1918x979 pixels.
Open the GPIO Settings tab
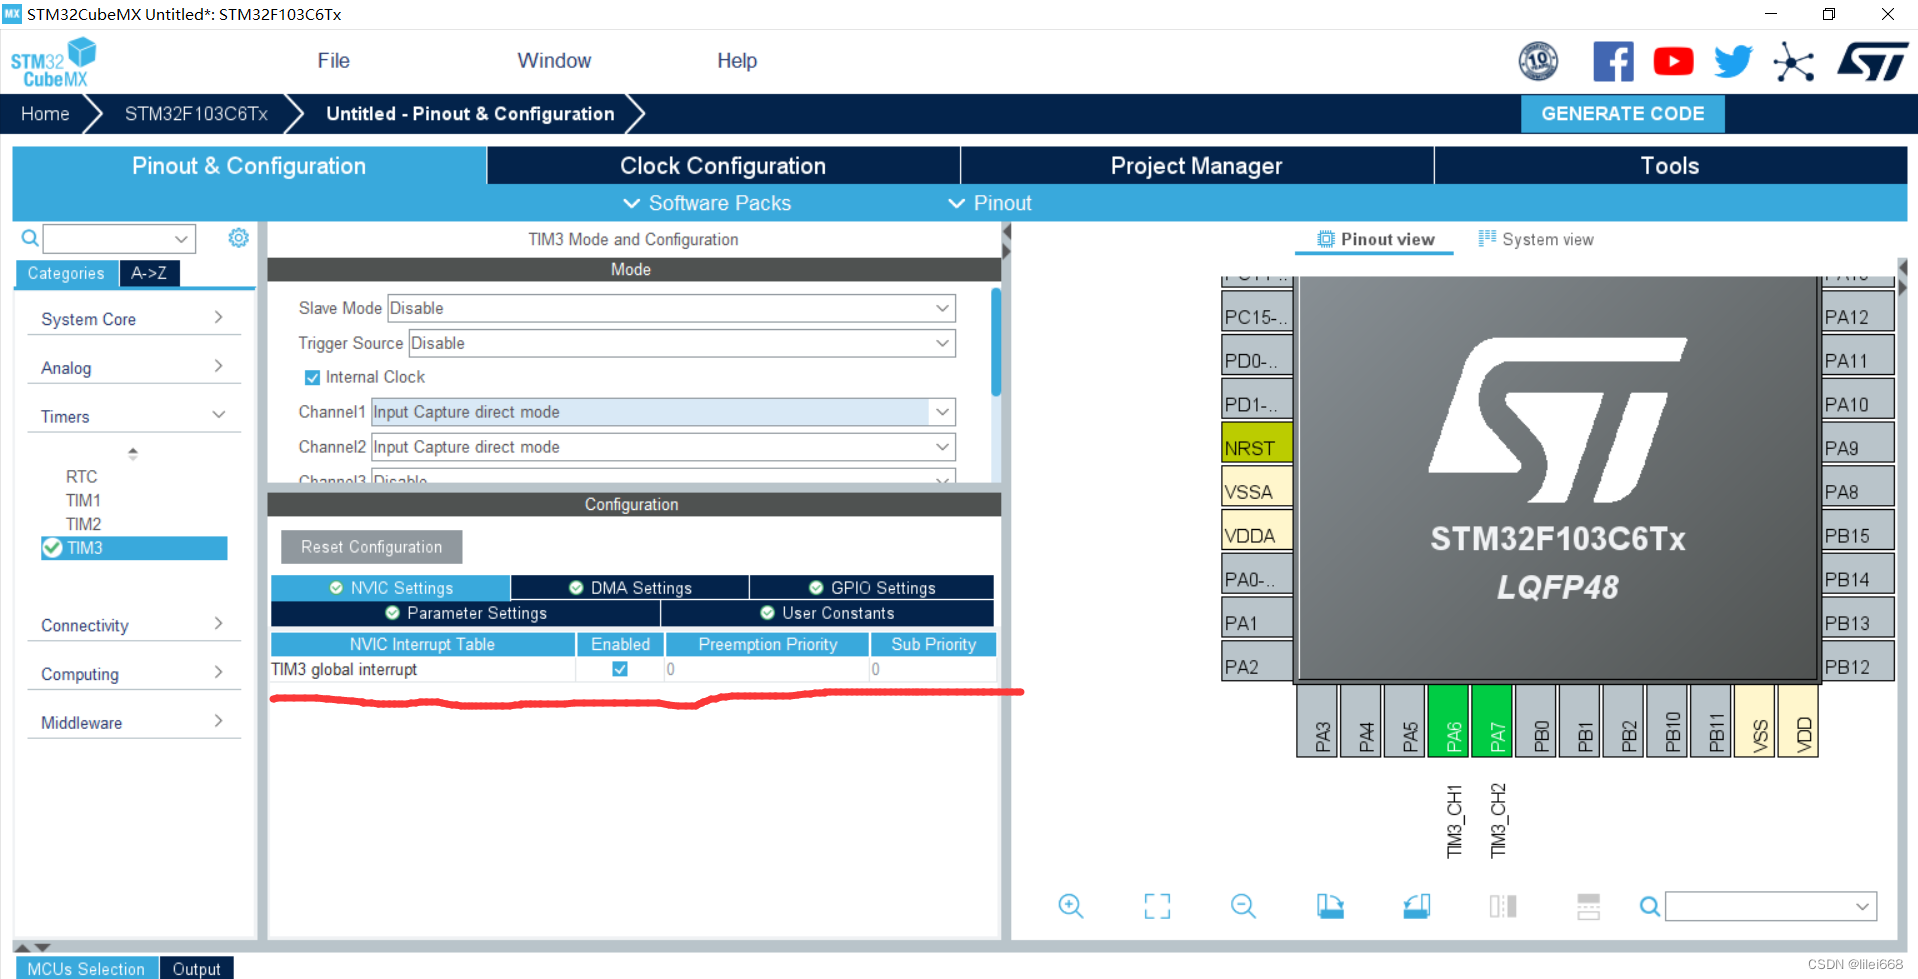pyautogui.click(x=872, y=588)
